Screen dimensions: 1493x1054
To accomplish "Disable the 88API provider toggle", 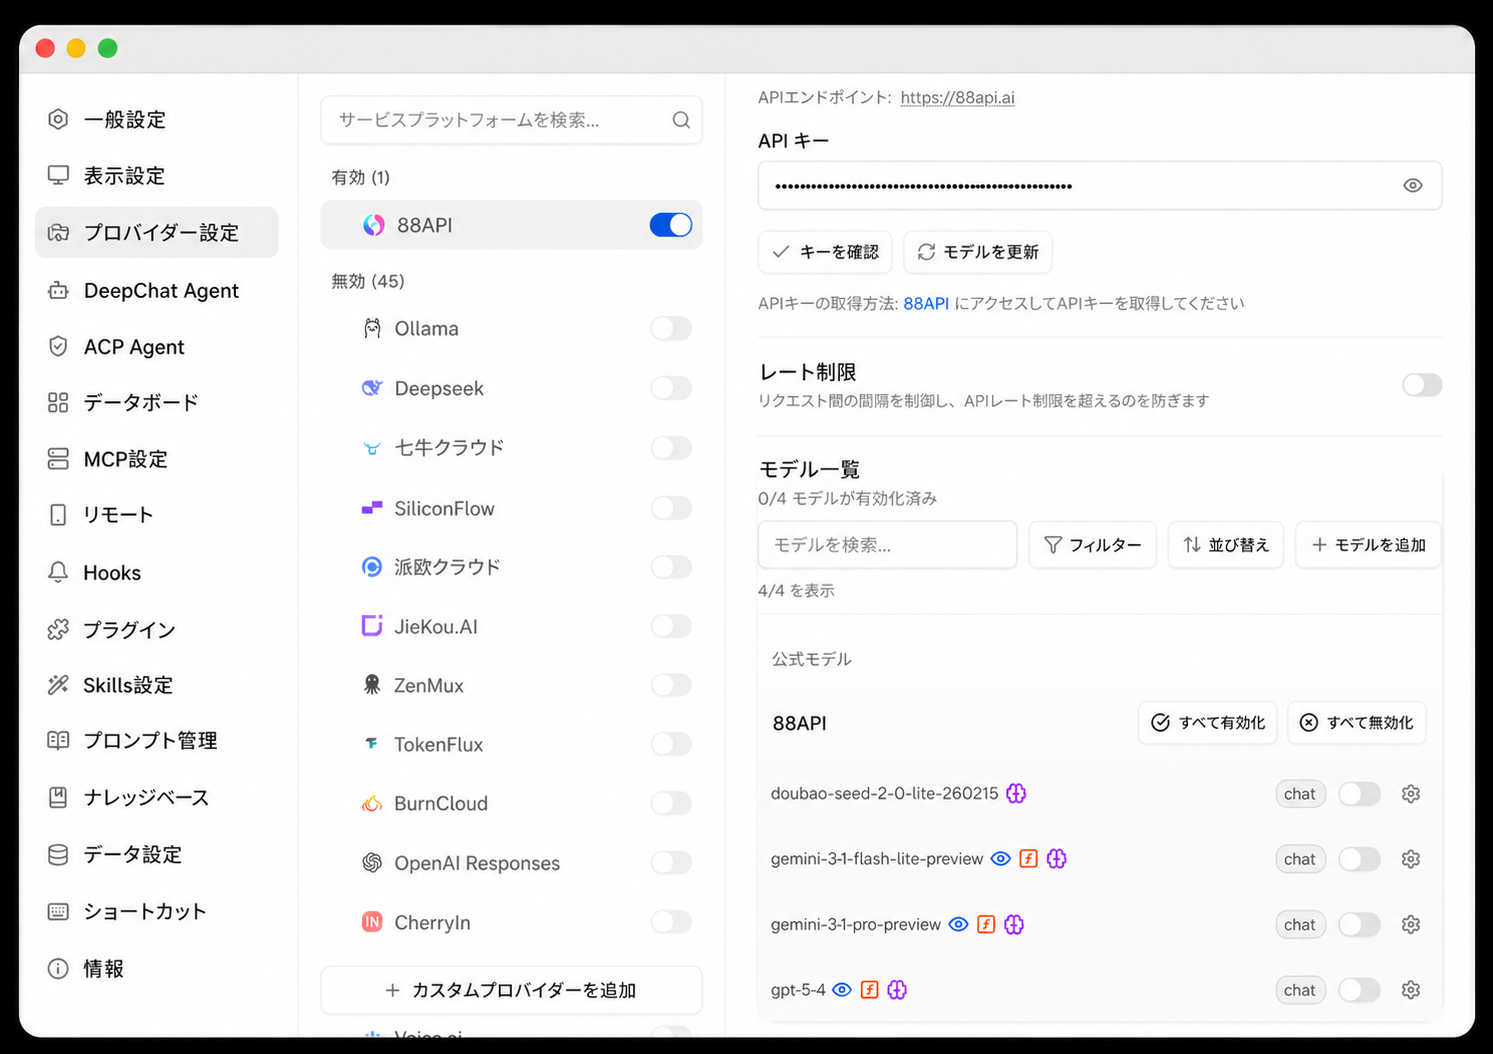I will click(x=671, y=225).
